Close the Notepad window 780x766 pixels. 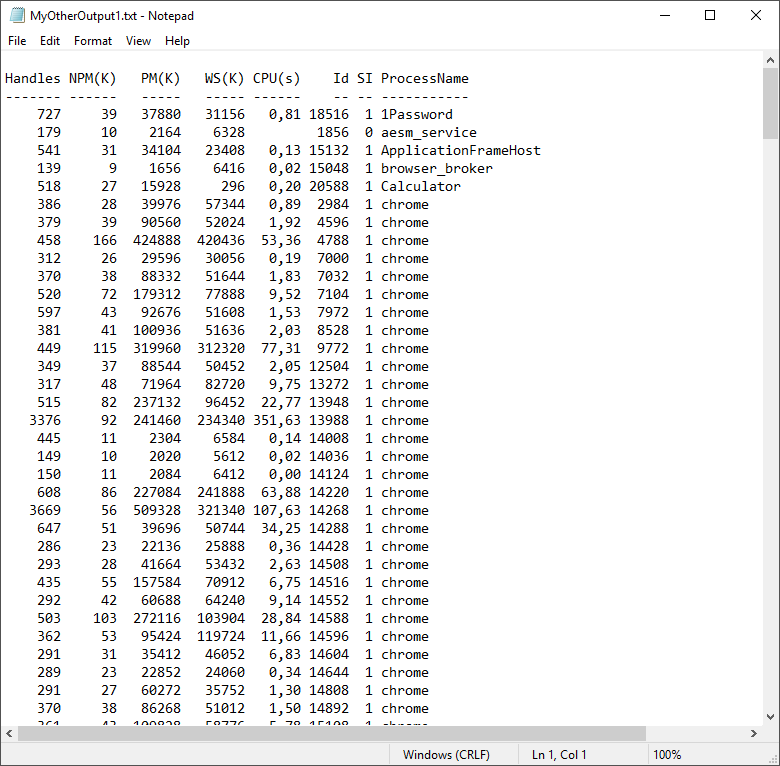tap(756, 15)
